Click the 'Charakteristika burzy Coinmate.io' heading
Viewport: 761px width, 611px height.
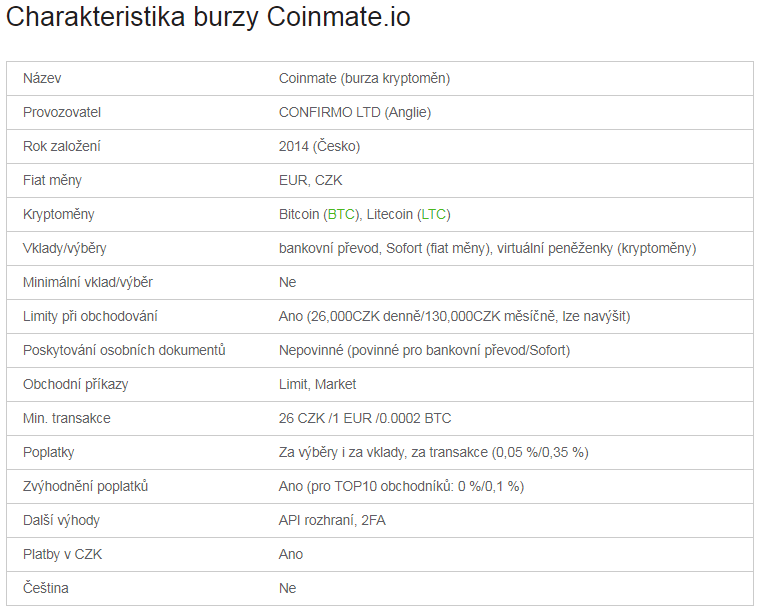point(208,19)
